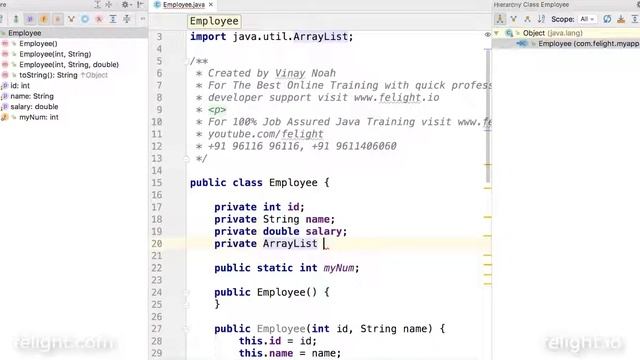Screen dimensions: 640x360
Task: Select Class Hierarchy view icon
Action: 500,19
